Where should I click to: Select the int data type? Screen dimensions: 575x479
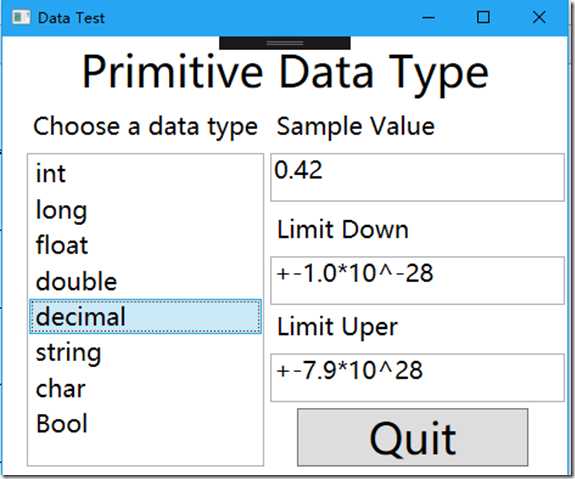pyautogui.click(x=145, y=173)
